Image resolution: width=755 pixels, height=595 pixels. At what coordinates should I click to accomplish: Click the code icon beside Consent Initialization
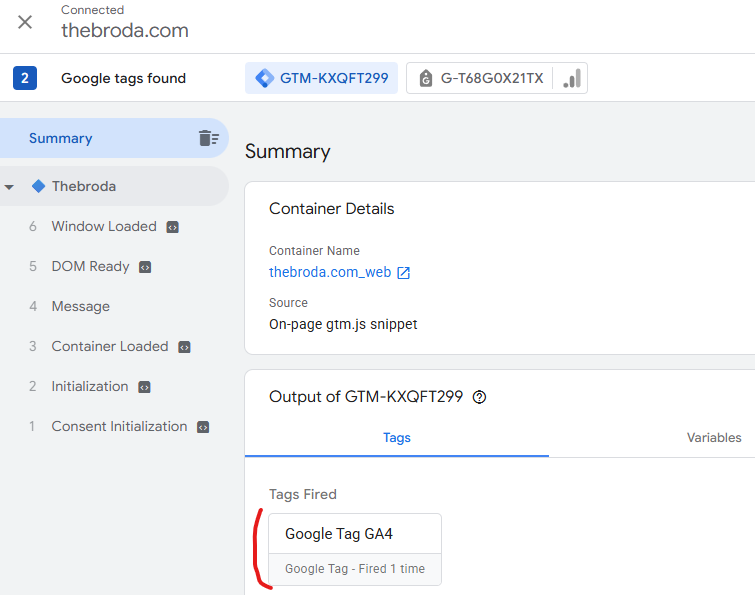pos(203,427)
